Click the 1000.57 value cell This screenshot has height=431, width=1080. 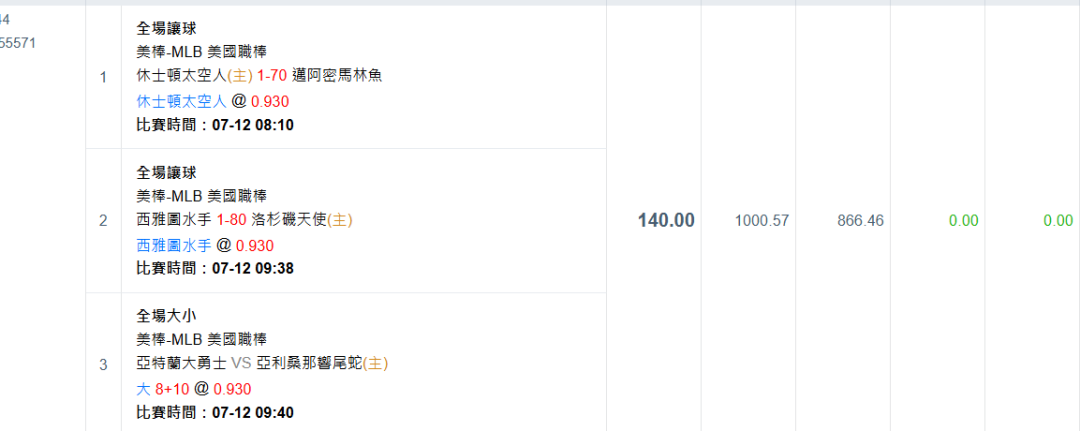(x=762, y=221)
